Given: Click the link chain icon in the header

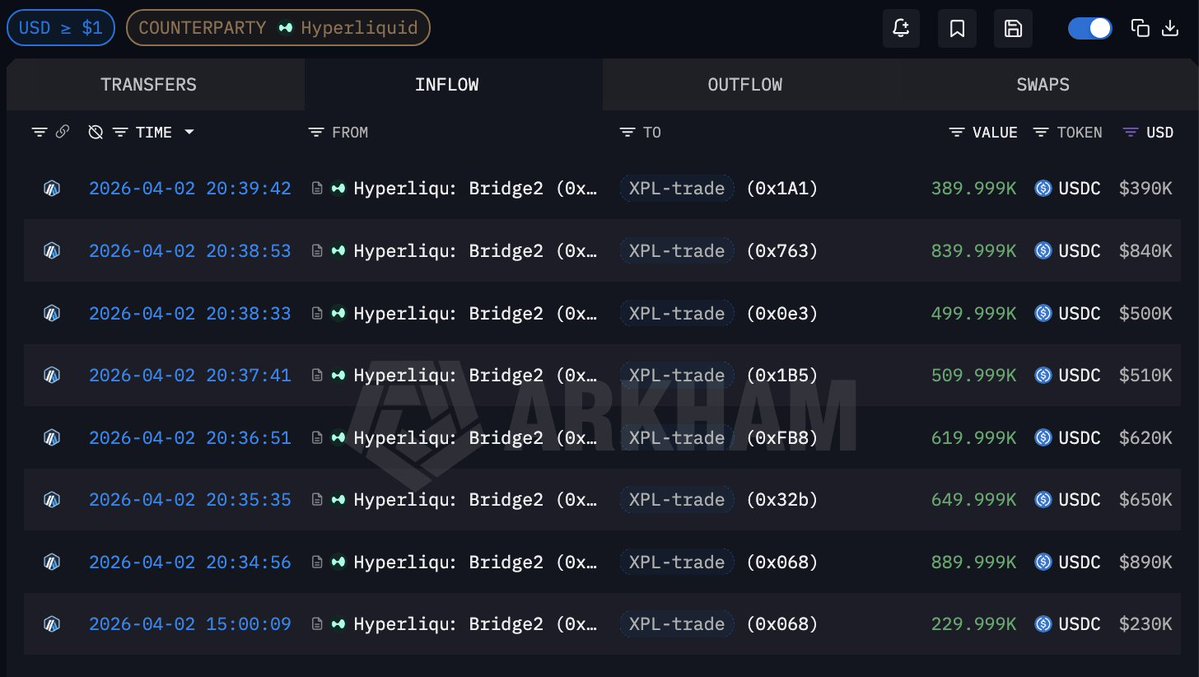Looking at the screenshot, I should [63, 132].
